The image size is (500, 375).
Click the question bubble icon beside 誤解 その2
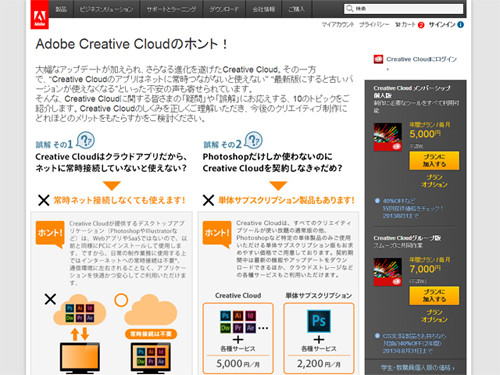click(x=253, y=140)
